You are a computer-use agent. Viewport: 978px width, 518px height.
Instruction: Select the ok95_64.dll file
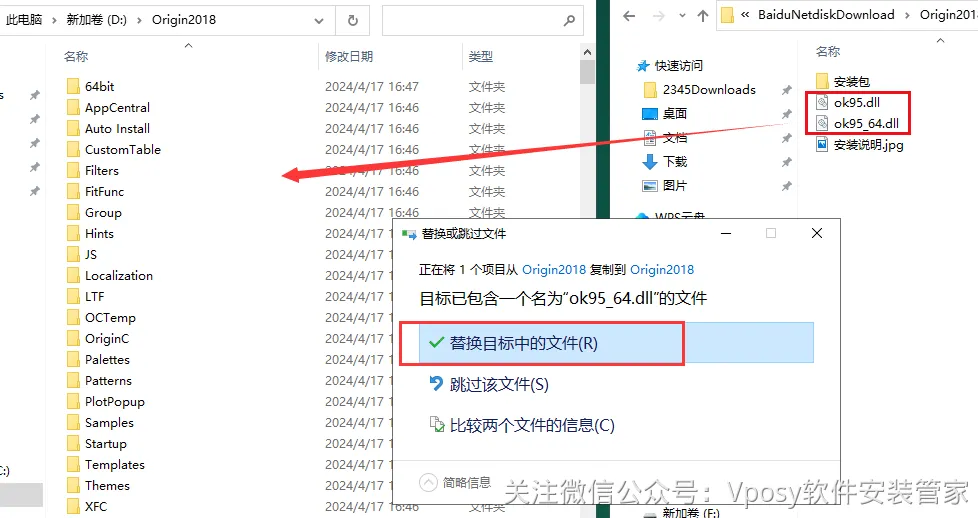coord(866,124)
